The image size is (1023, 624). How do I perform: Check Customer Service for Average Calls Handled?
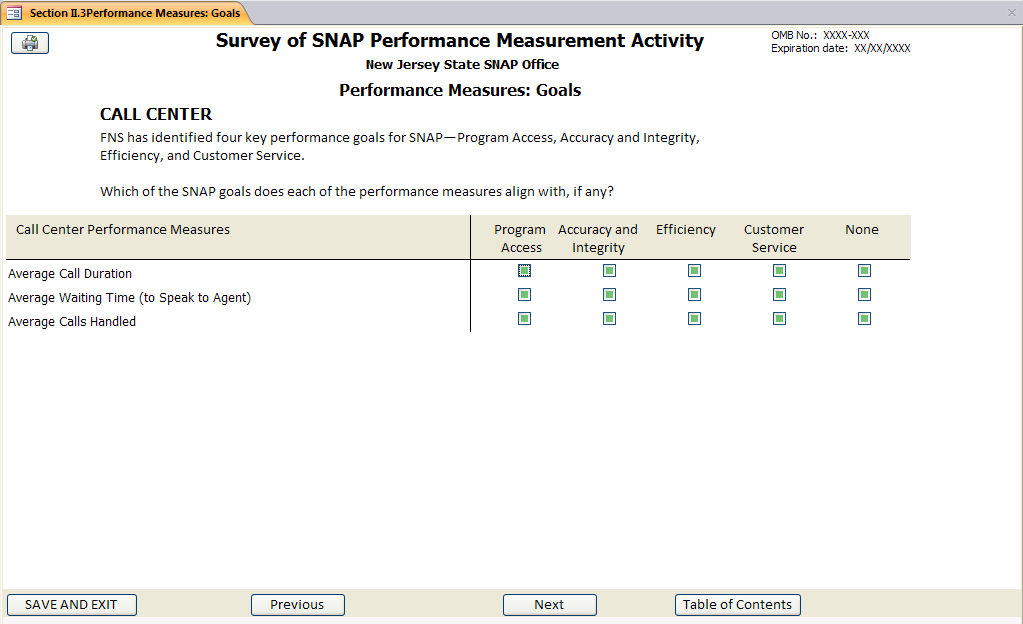(x=779, y=319)
